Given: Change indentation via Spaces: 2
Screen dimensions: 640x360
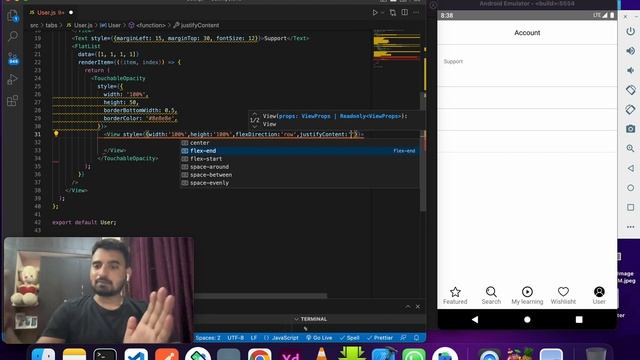Looking at the screenshot, I should [x=208, y=338].
